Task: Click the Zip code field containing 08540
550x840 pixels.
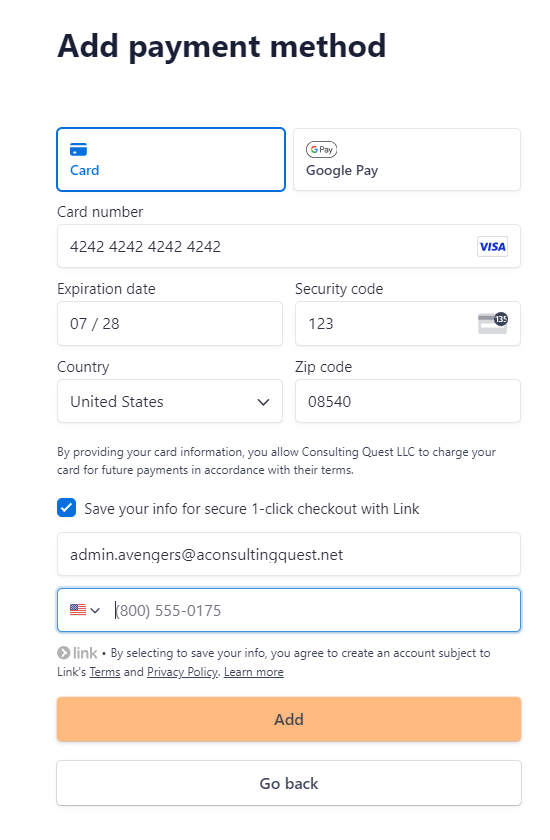Action: pos(408,401)
